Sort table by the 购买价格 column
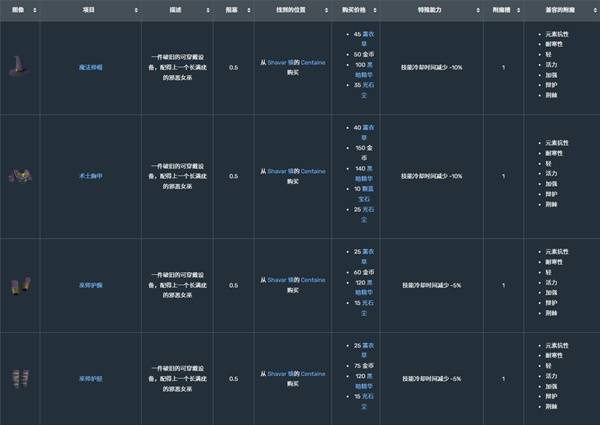Viewport: 600px width, 425px height. (x=354, y=9)
